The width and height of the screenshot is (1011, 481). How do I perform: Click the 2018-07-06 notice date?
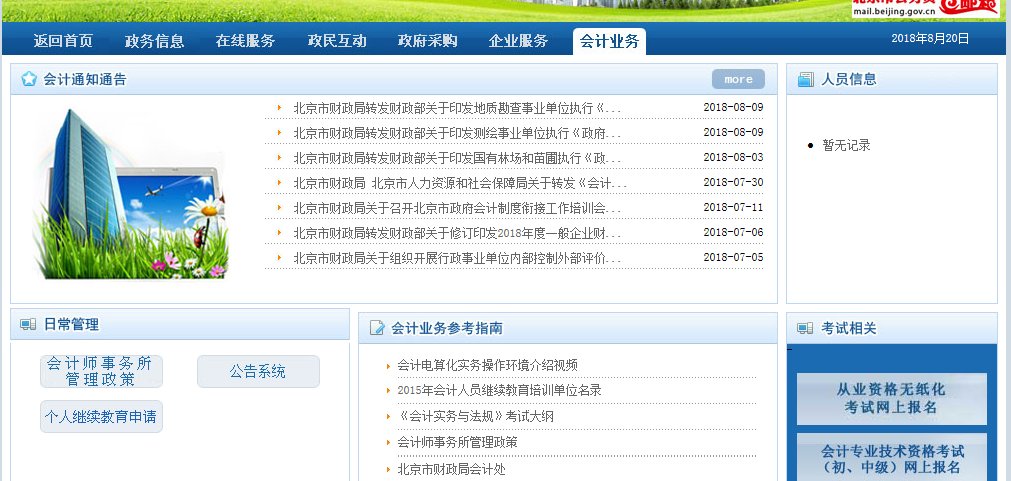click(x=733, y=232)
